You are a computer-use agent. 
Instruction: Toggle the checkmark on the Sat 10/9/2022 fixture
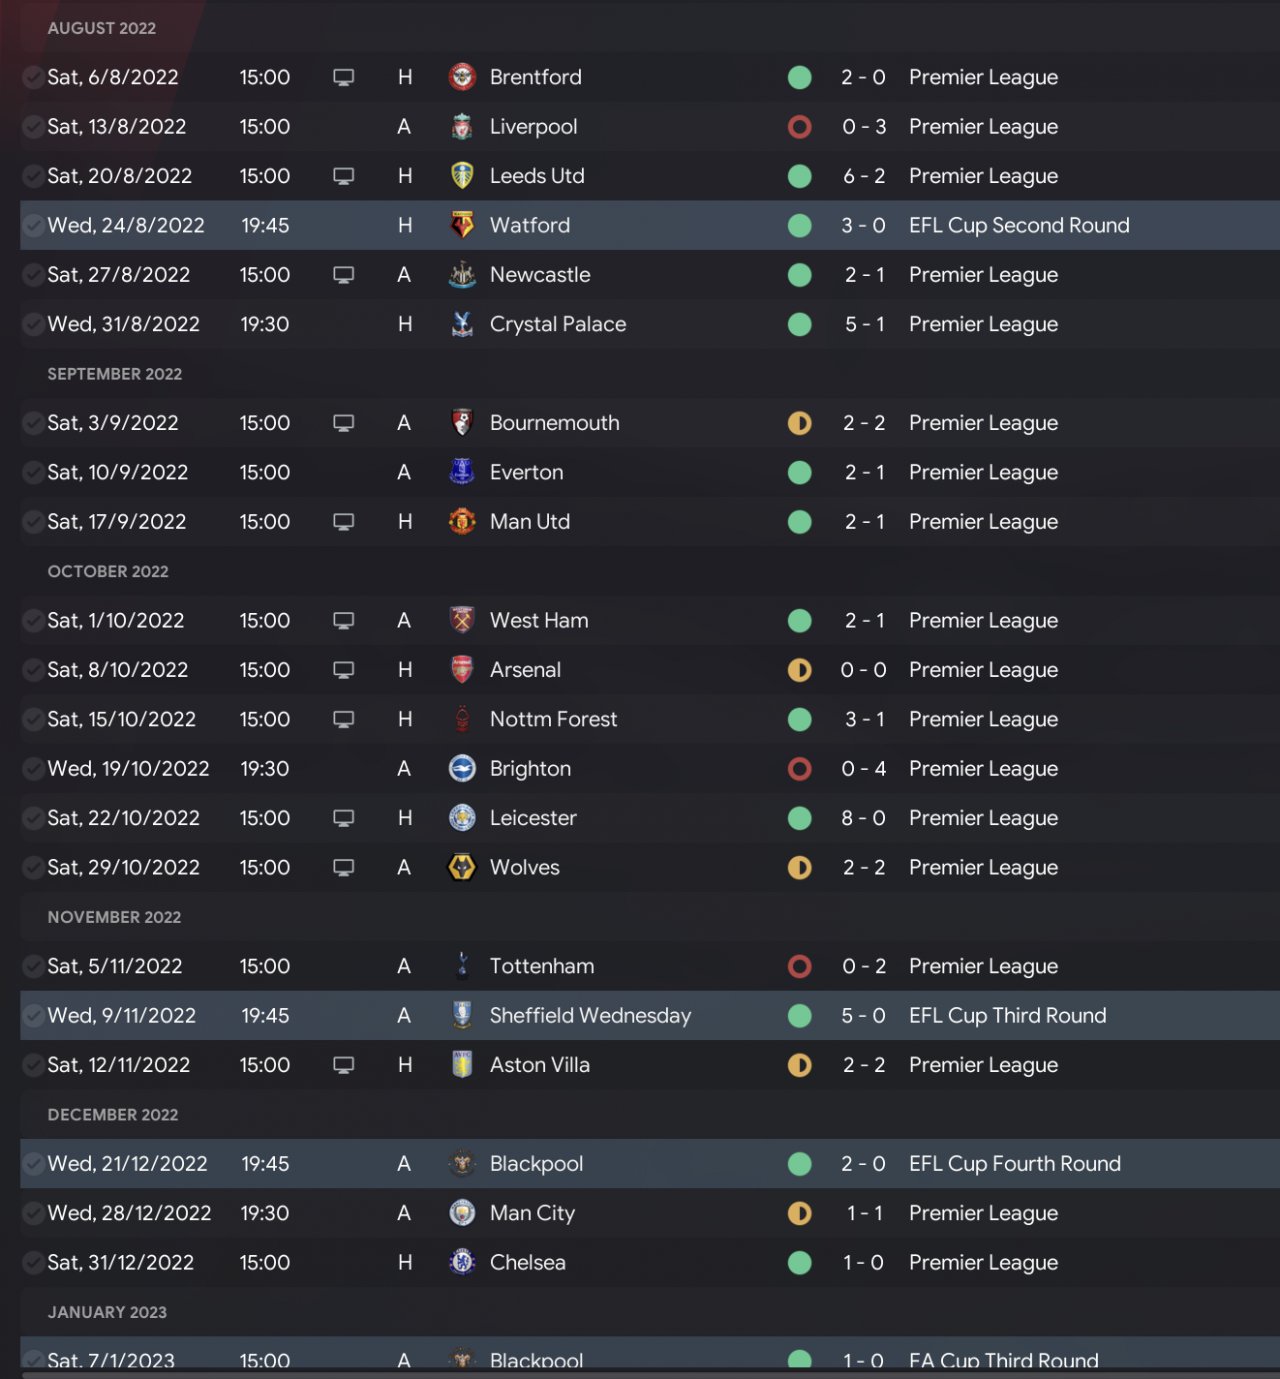[33, 472]
